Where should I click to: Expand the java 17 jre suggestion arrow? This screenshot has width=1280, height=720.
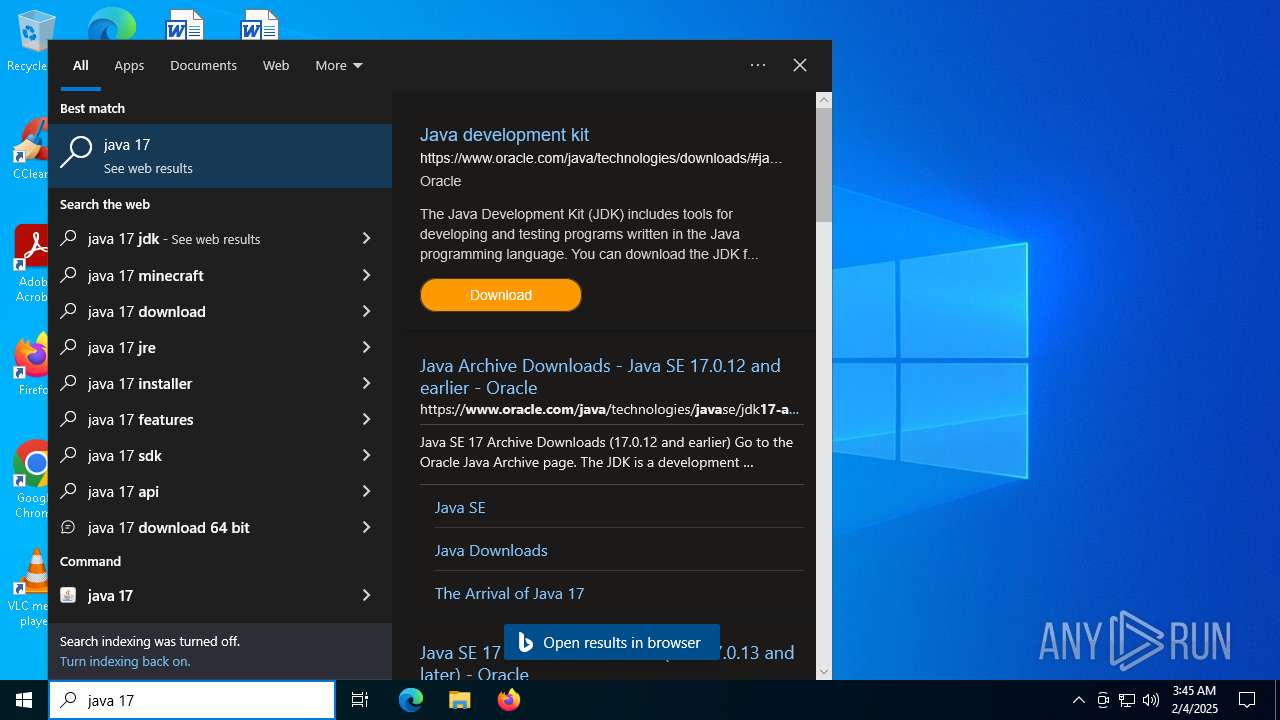(366, 347)
